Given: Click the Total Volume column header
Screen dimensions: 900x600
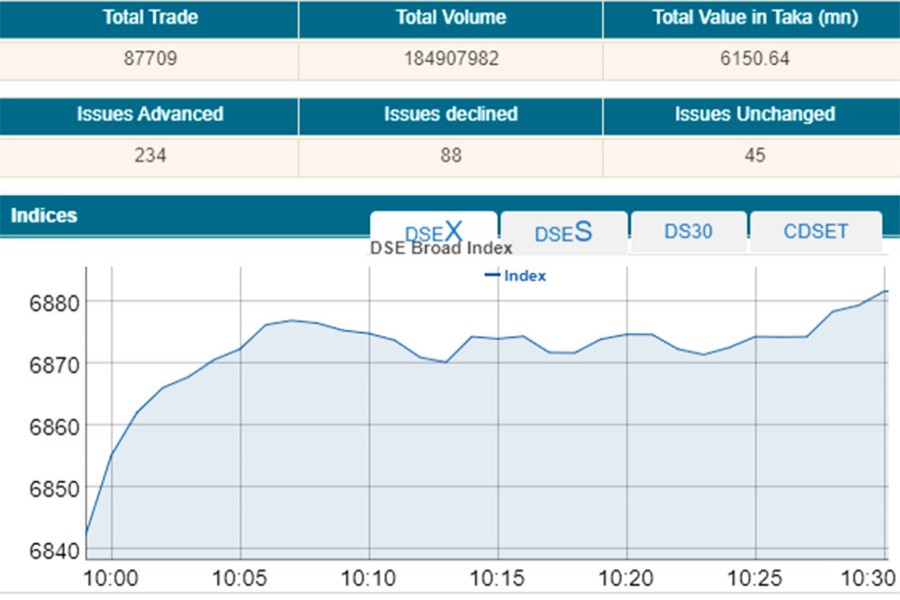Looking at the screenshot, I should click(450, 18).
